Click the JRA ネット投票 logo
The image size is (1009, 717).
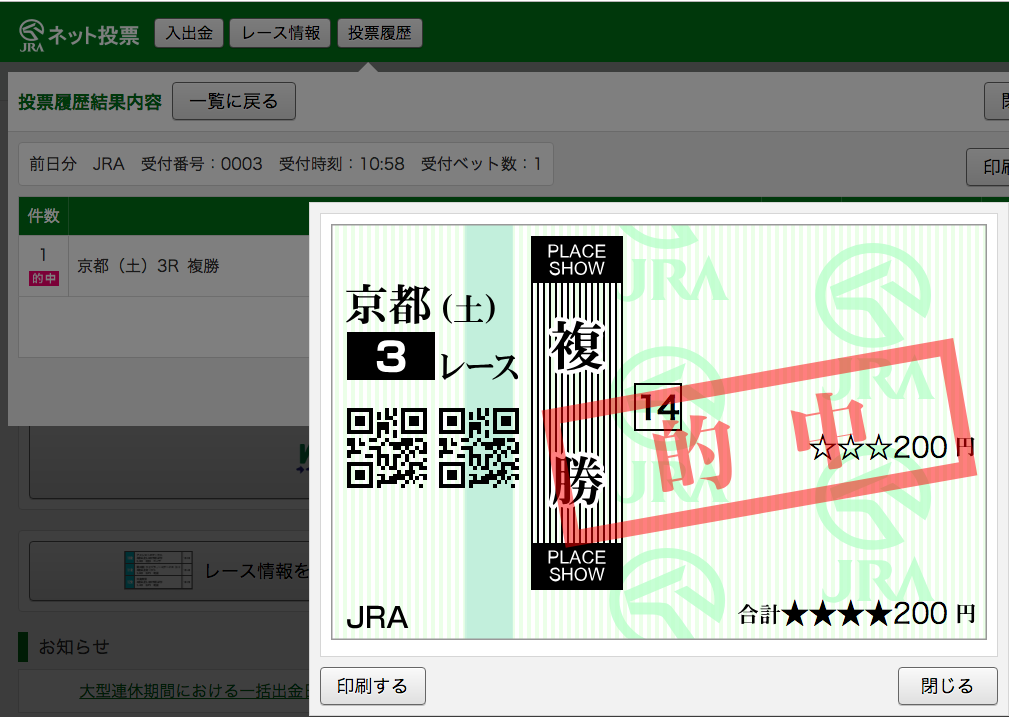tap(79, 35)
